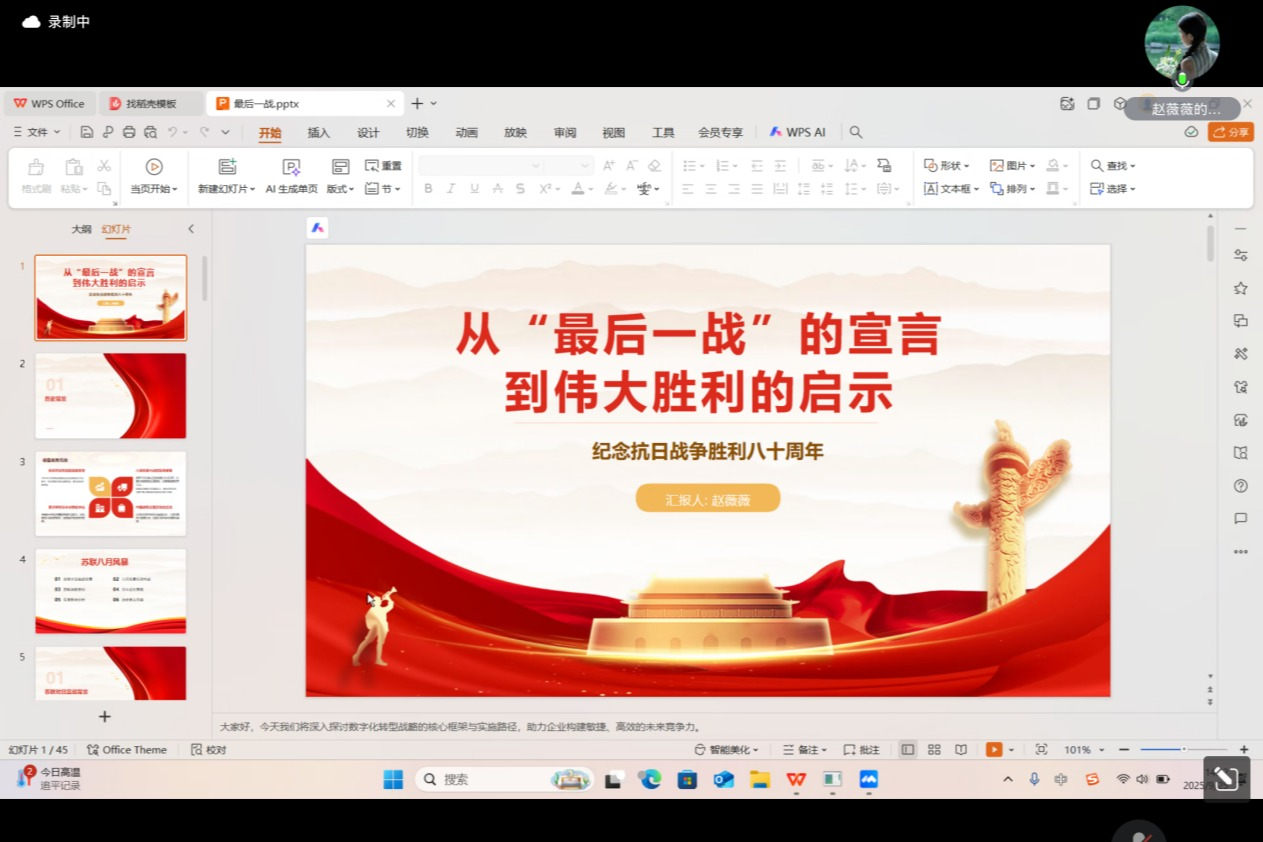Click the save icon in quick access toolbar
This screenshot has width=1263, height=842.
[x=87, y=132]
